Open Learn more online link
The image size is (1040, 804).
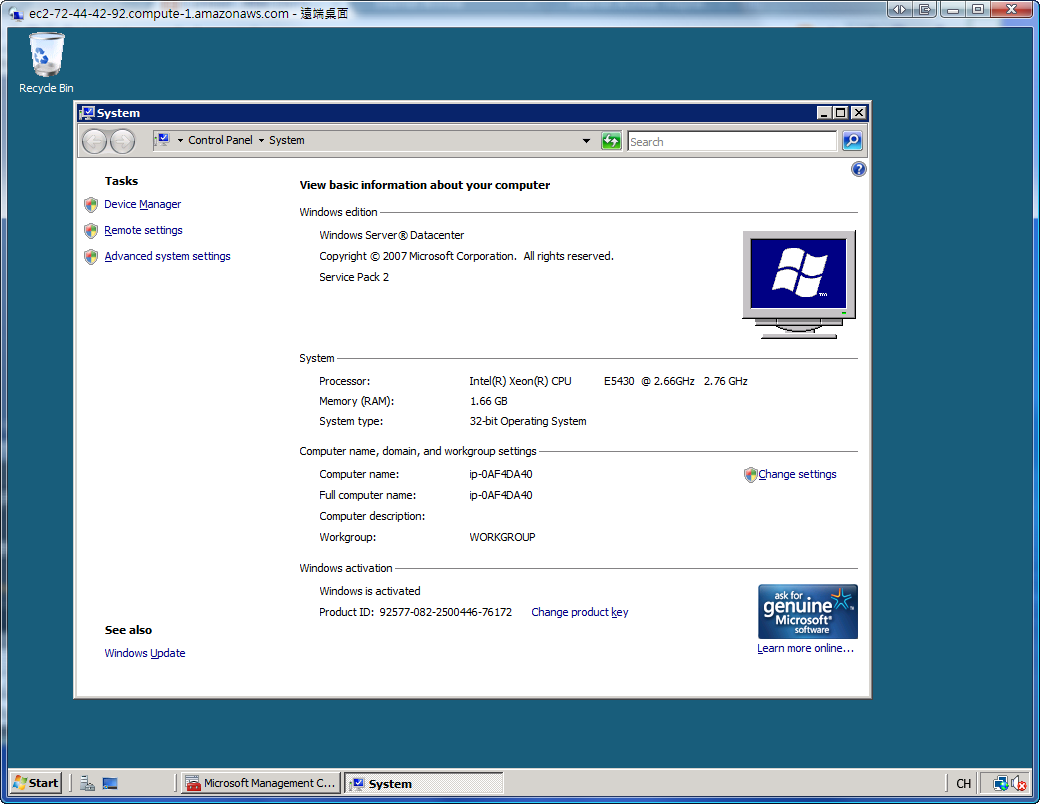pyautogui.click(x=805, y=648)
